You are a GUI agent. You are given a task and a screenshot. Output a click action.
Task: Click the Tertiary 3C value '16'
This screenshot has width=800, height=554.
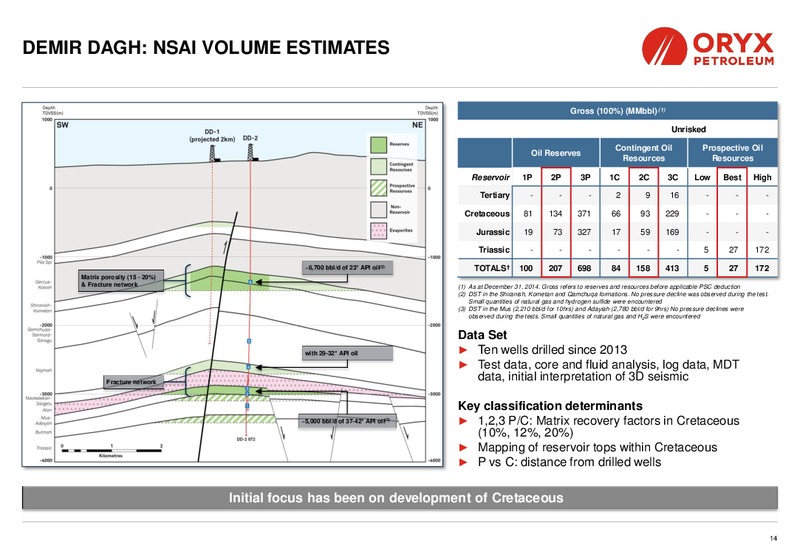tap(674, 195)
